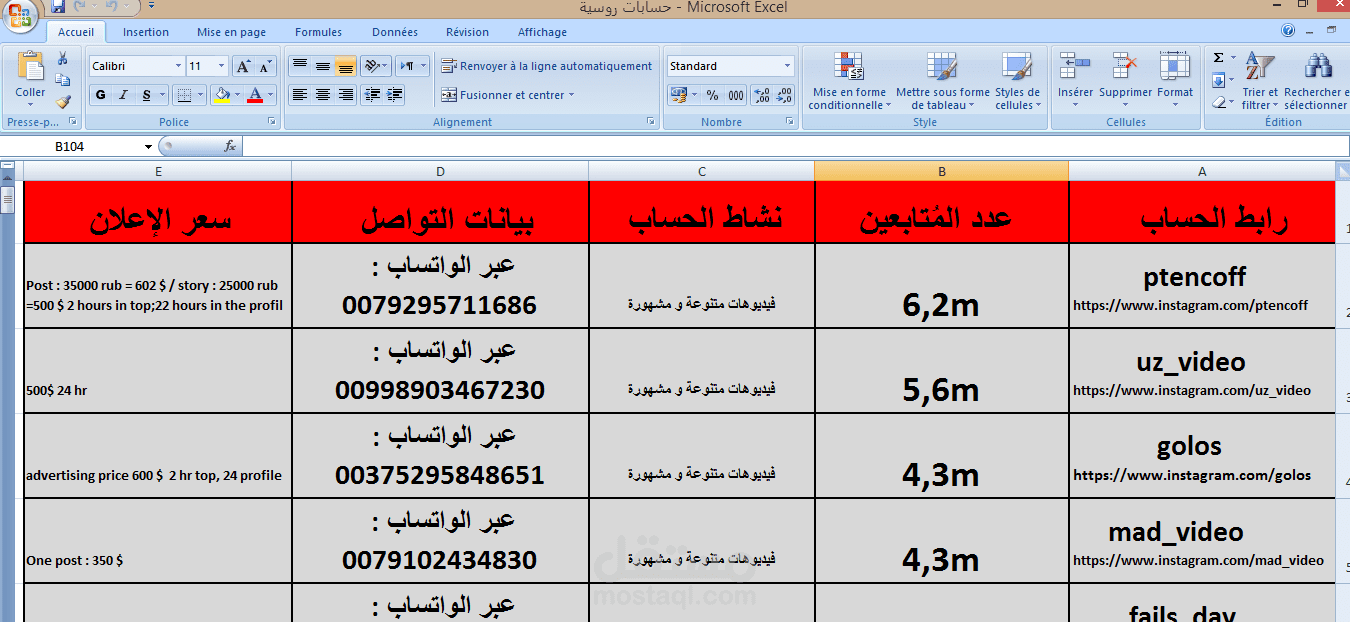
Task: Switch to the Insertion tab
Action: tap(146, 32)
